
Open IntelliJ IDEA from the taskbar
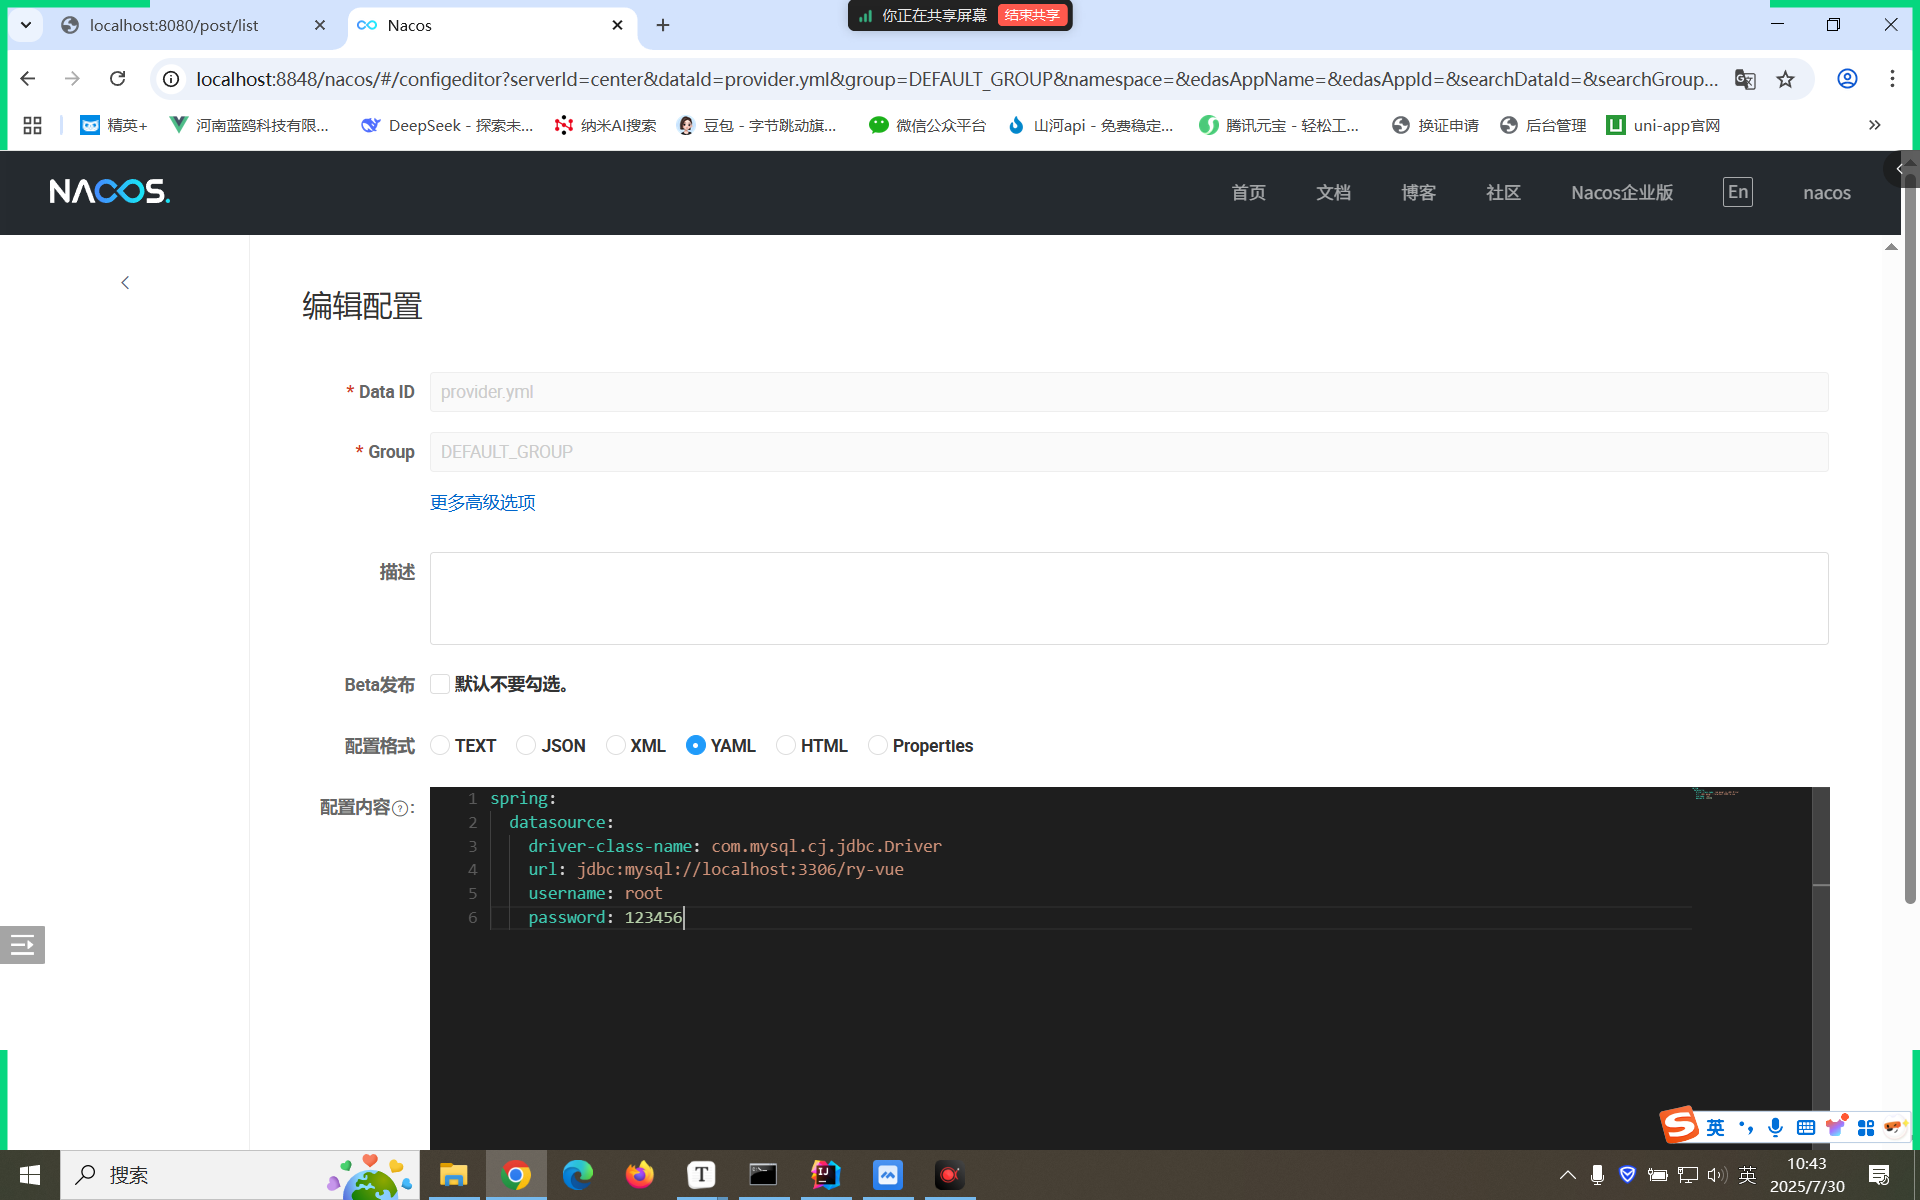[825, 1175]
